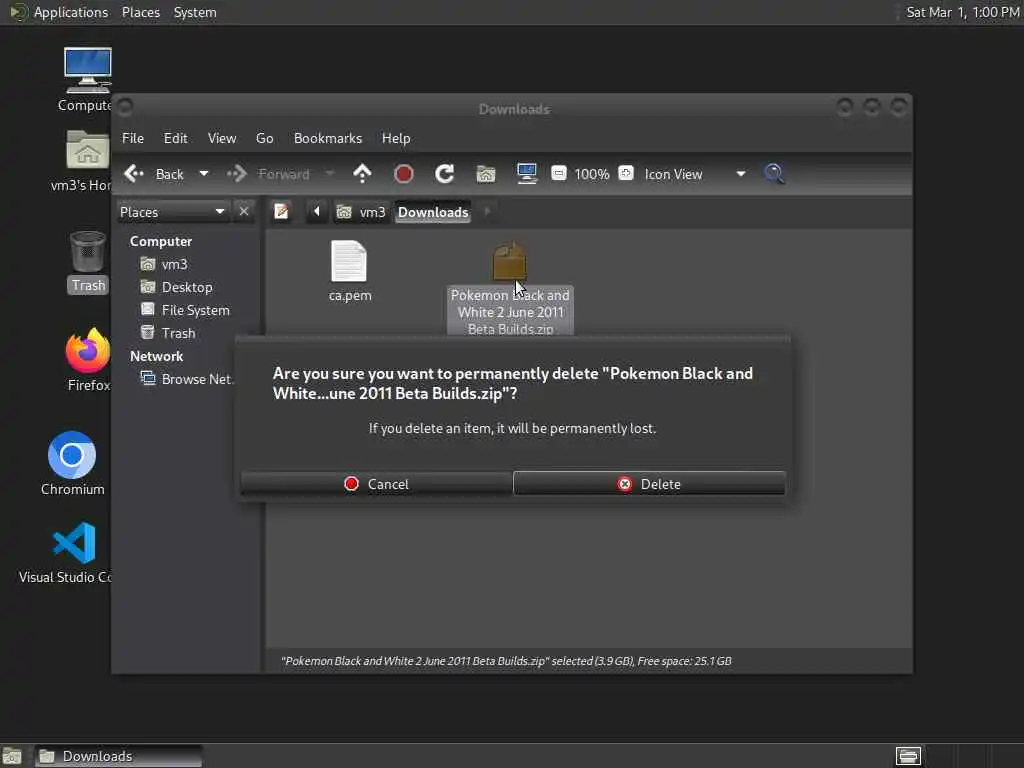Image resolution: width=1024 pixels, height=768 pixels.
Task: Go up to parent folder
Action: [x=362, y=174]
